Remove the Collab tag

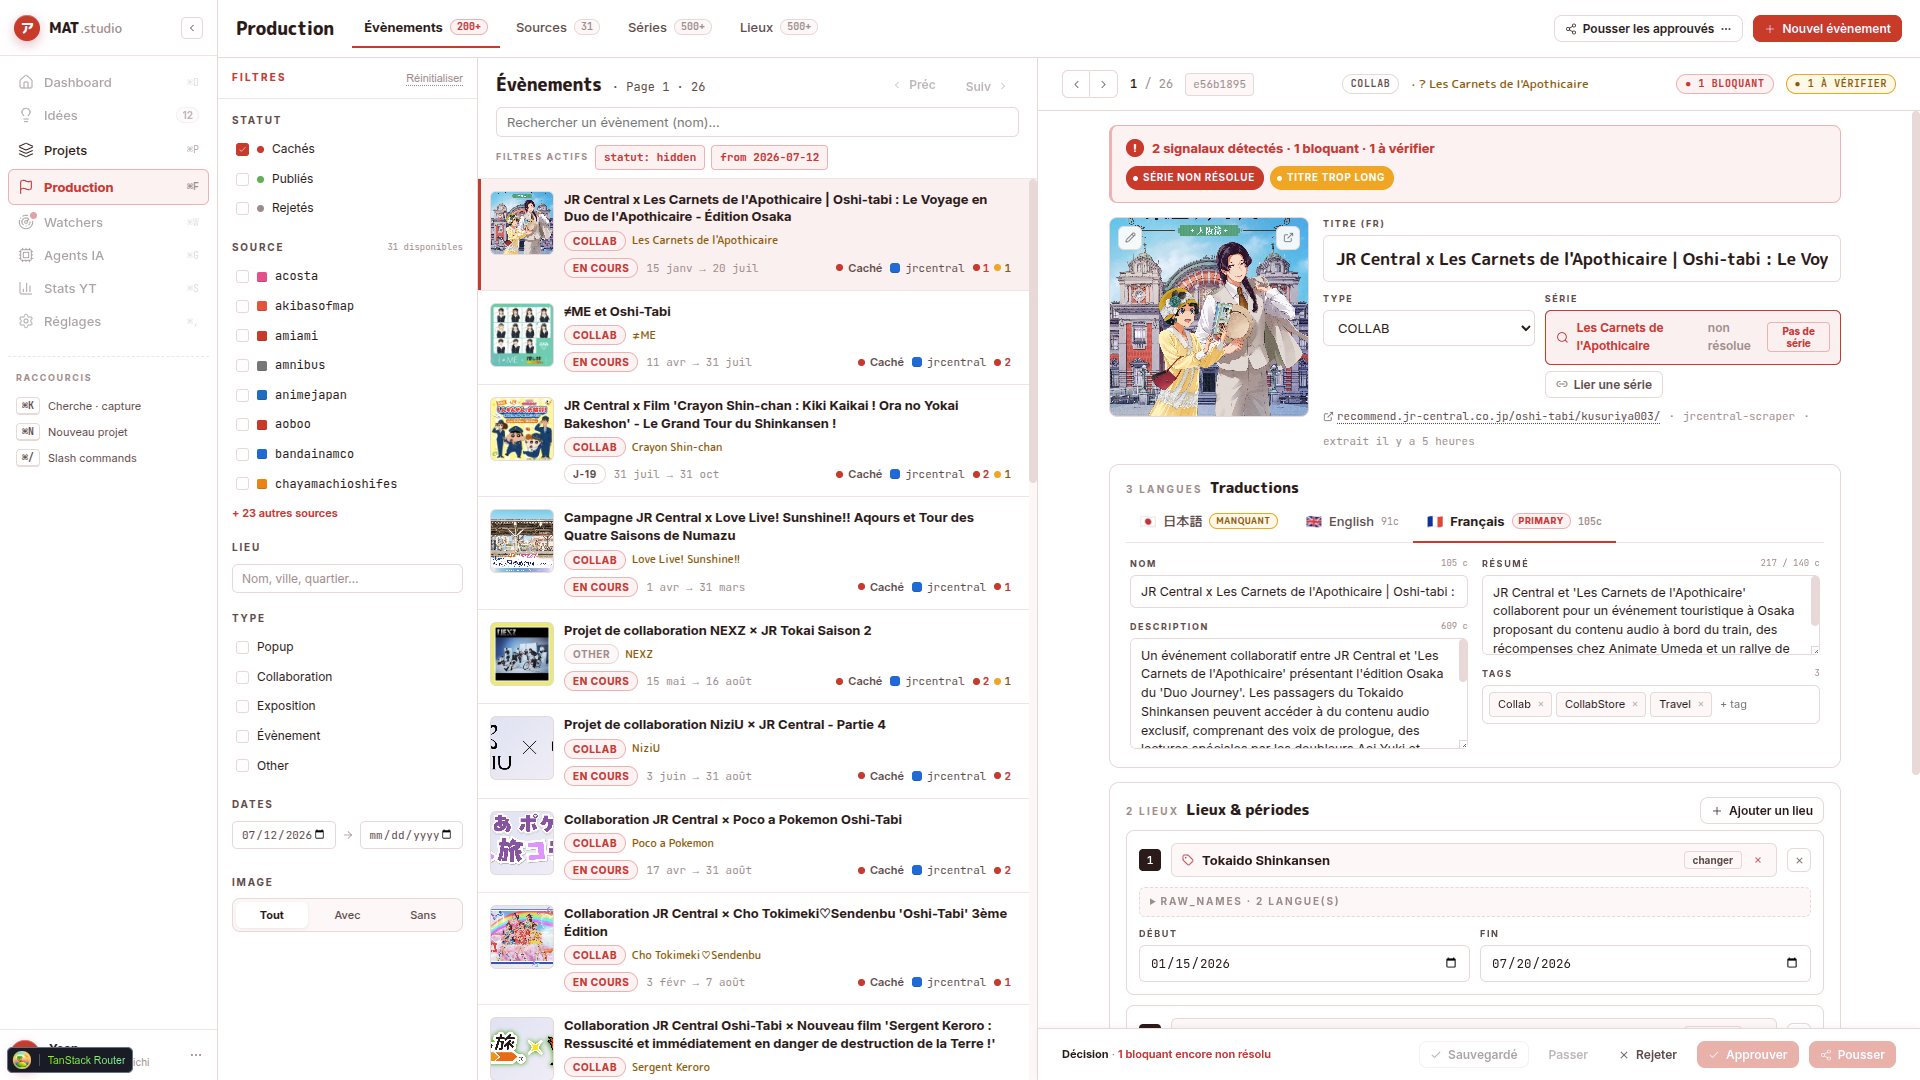click(1540, 704)
